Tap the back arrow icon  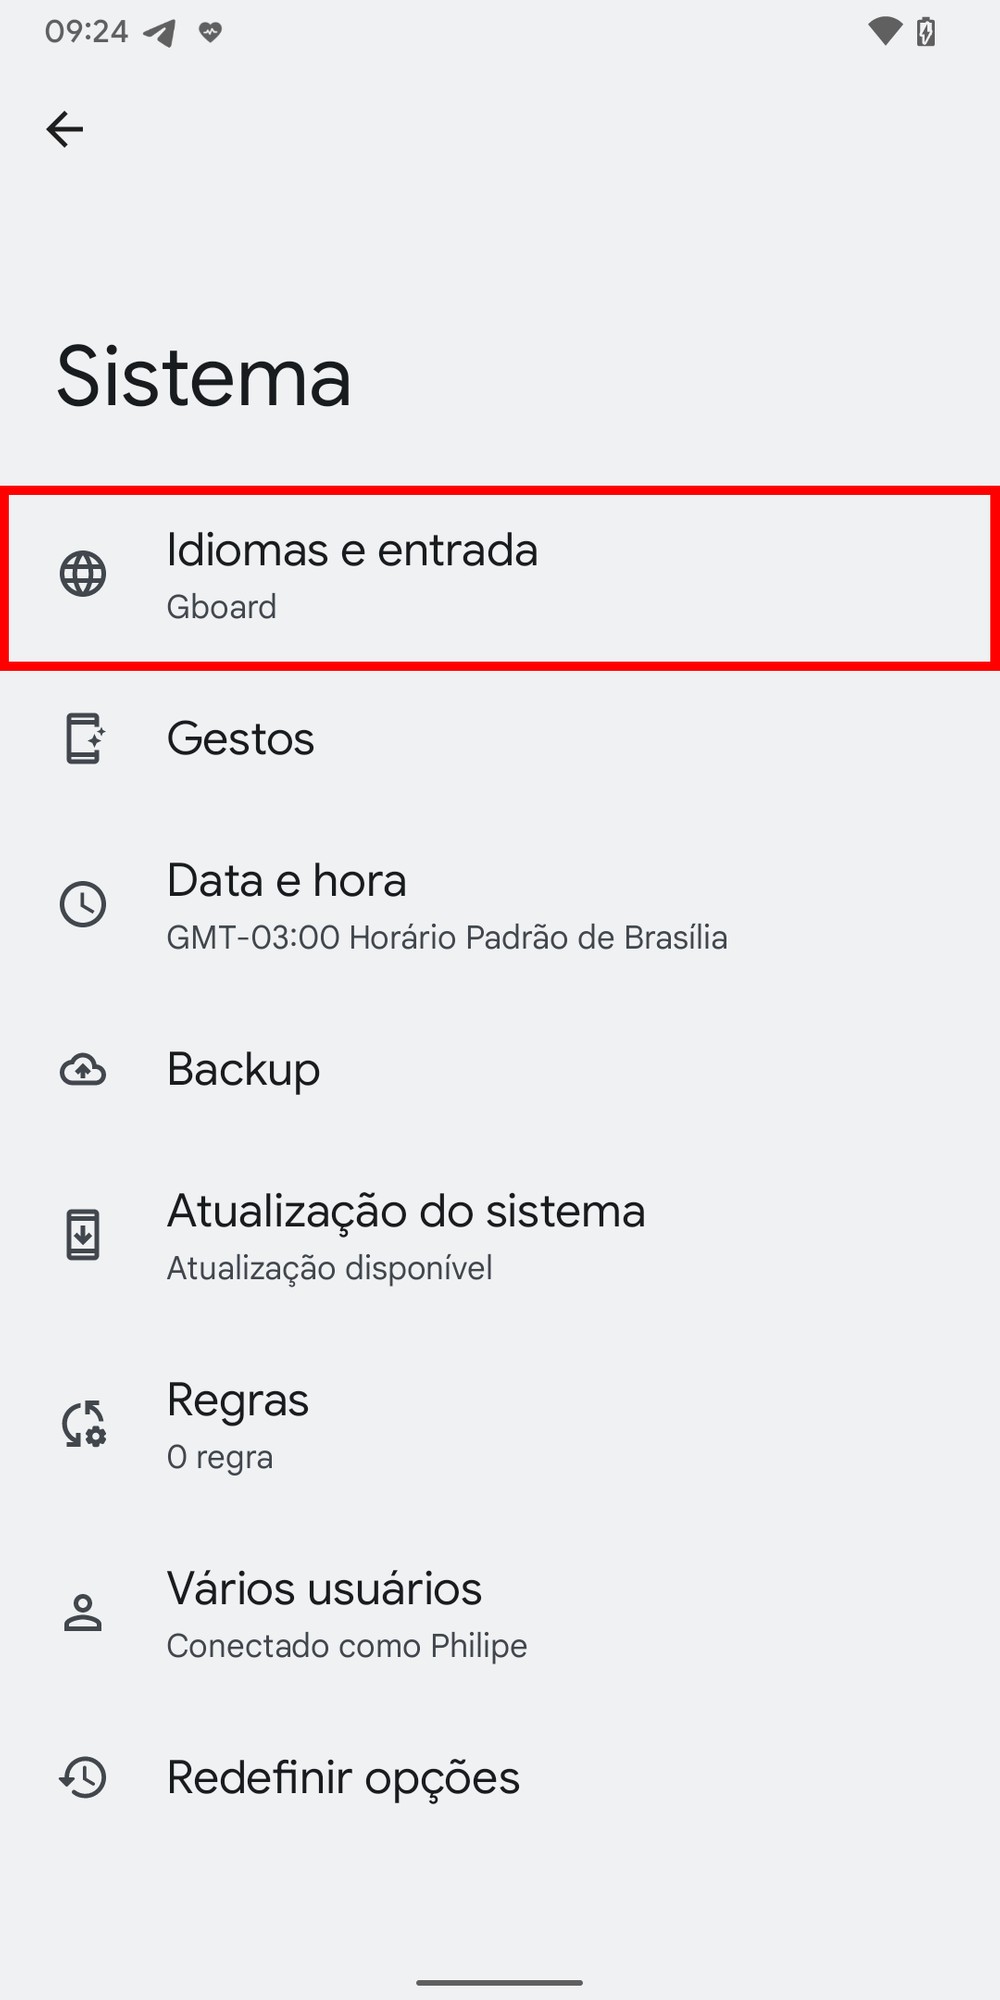pyautogui.click(x=65, y=129)
